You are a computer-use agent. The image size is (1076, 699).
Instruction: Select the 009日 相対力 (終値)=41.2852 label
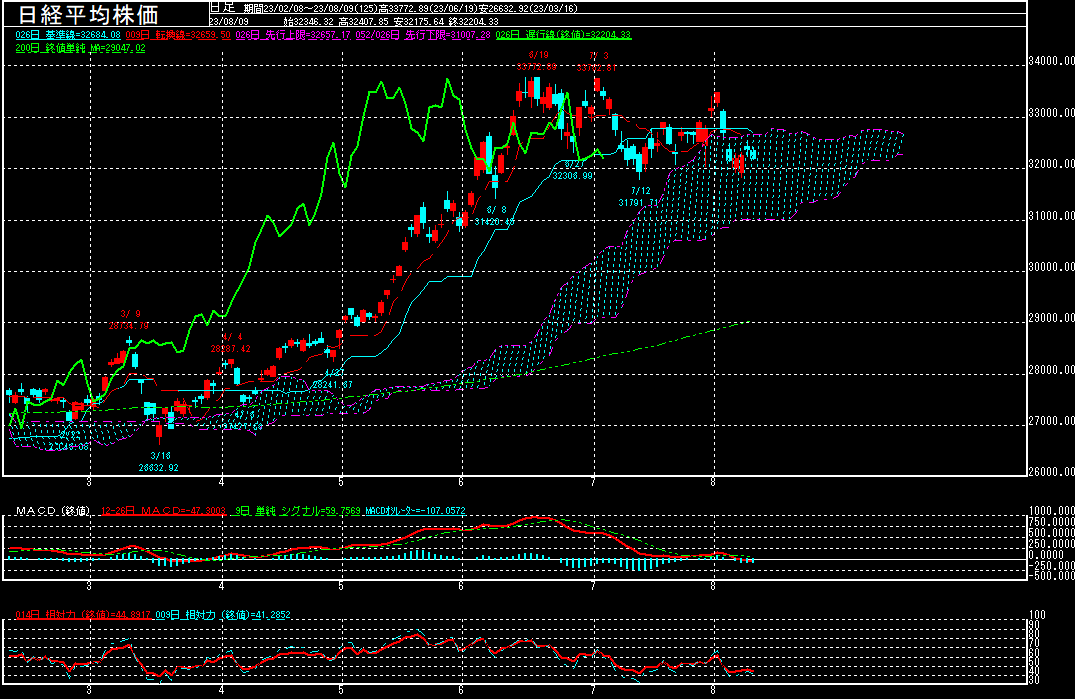[223, 615]
